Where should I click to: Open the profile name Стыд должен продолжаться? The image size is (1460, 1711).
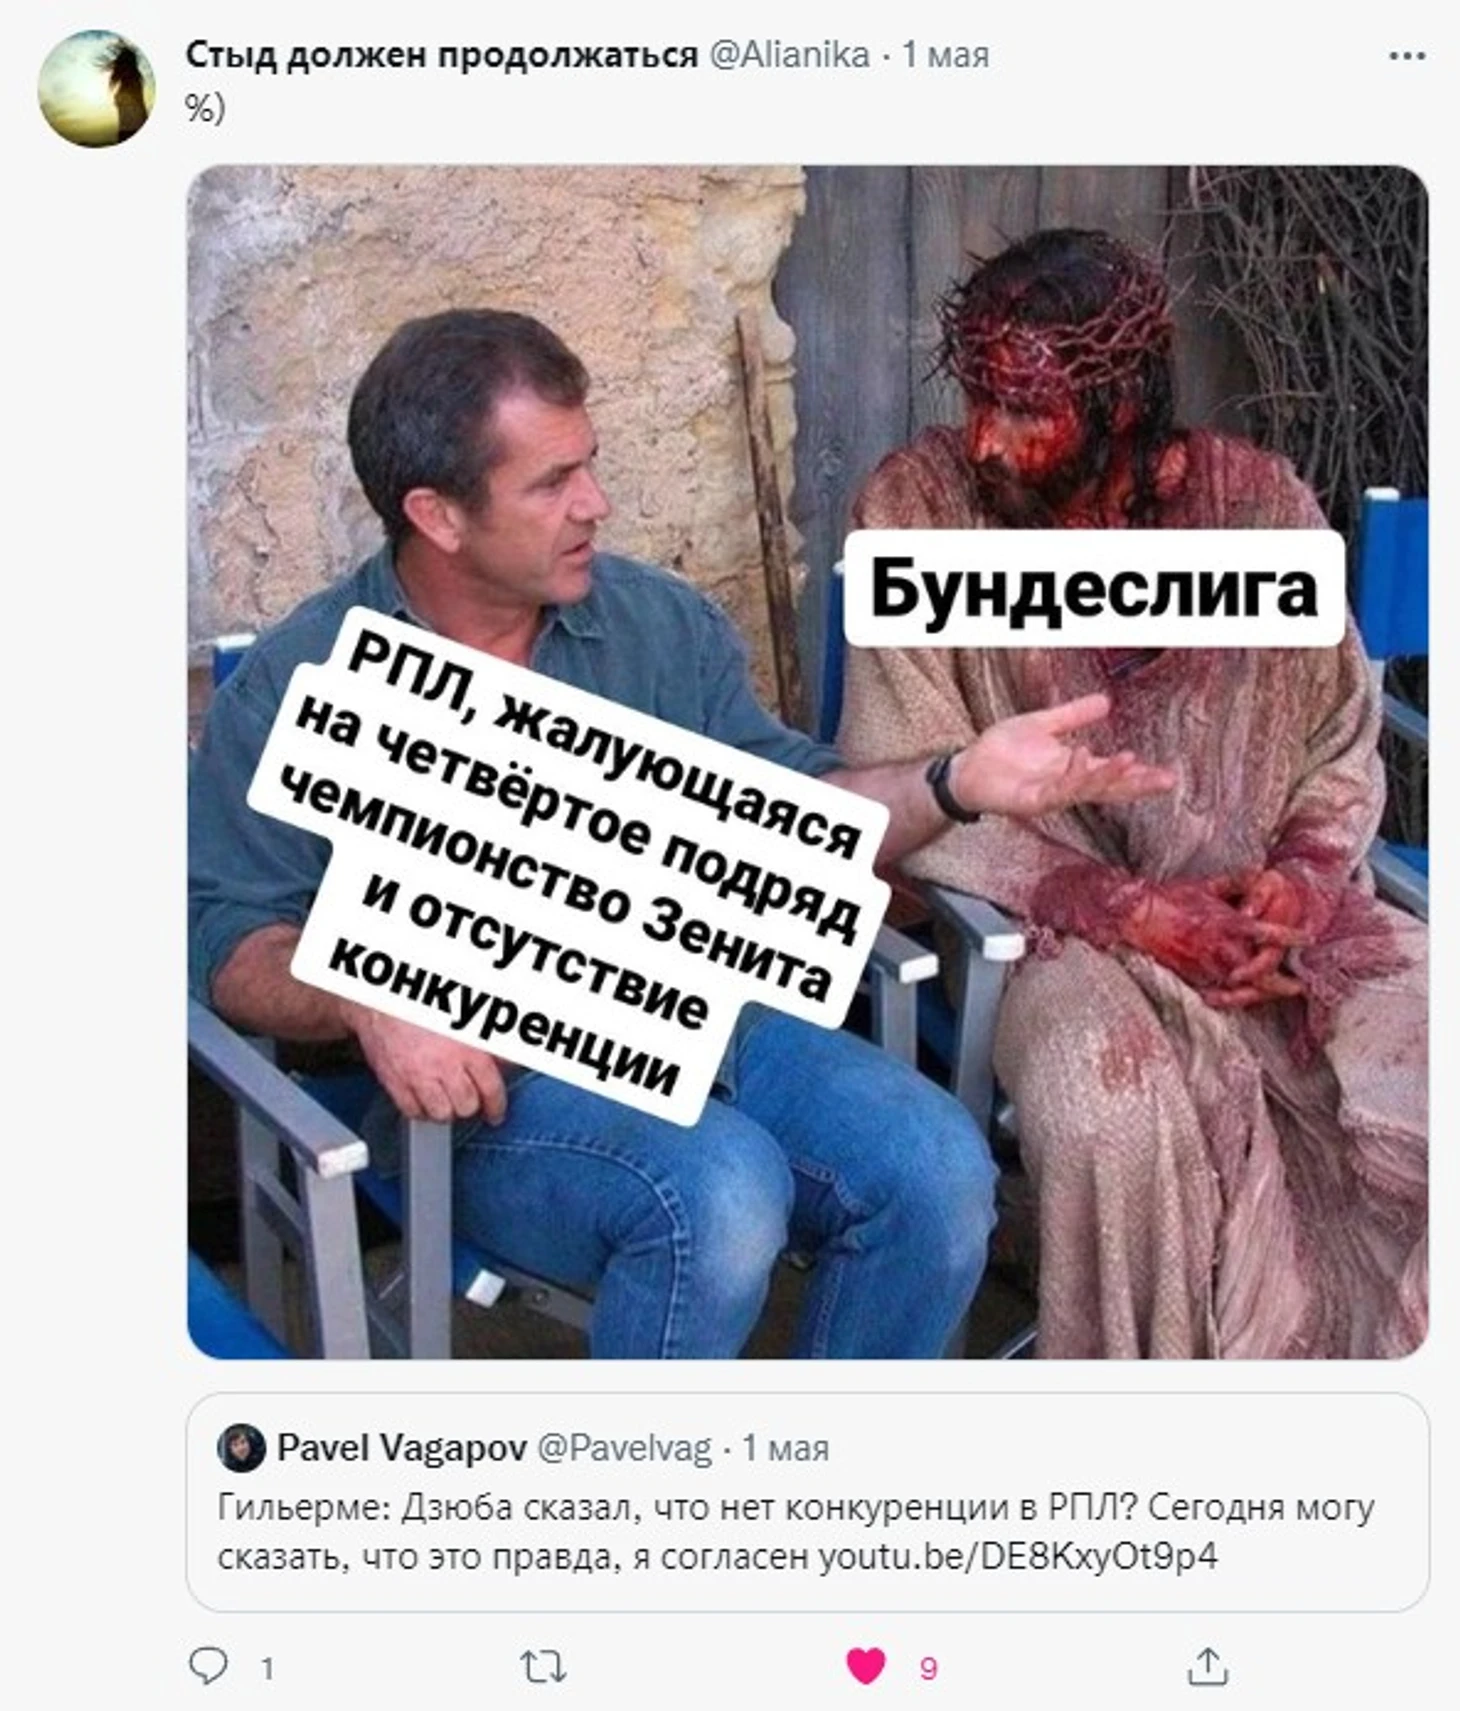(441, 55)
